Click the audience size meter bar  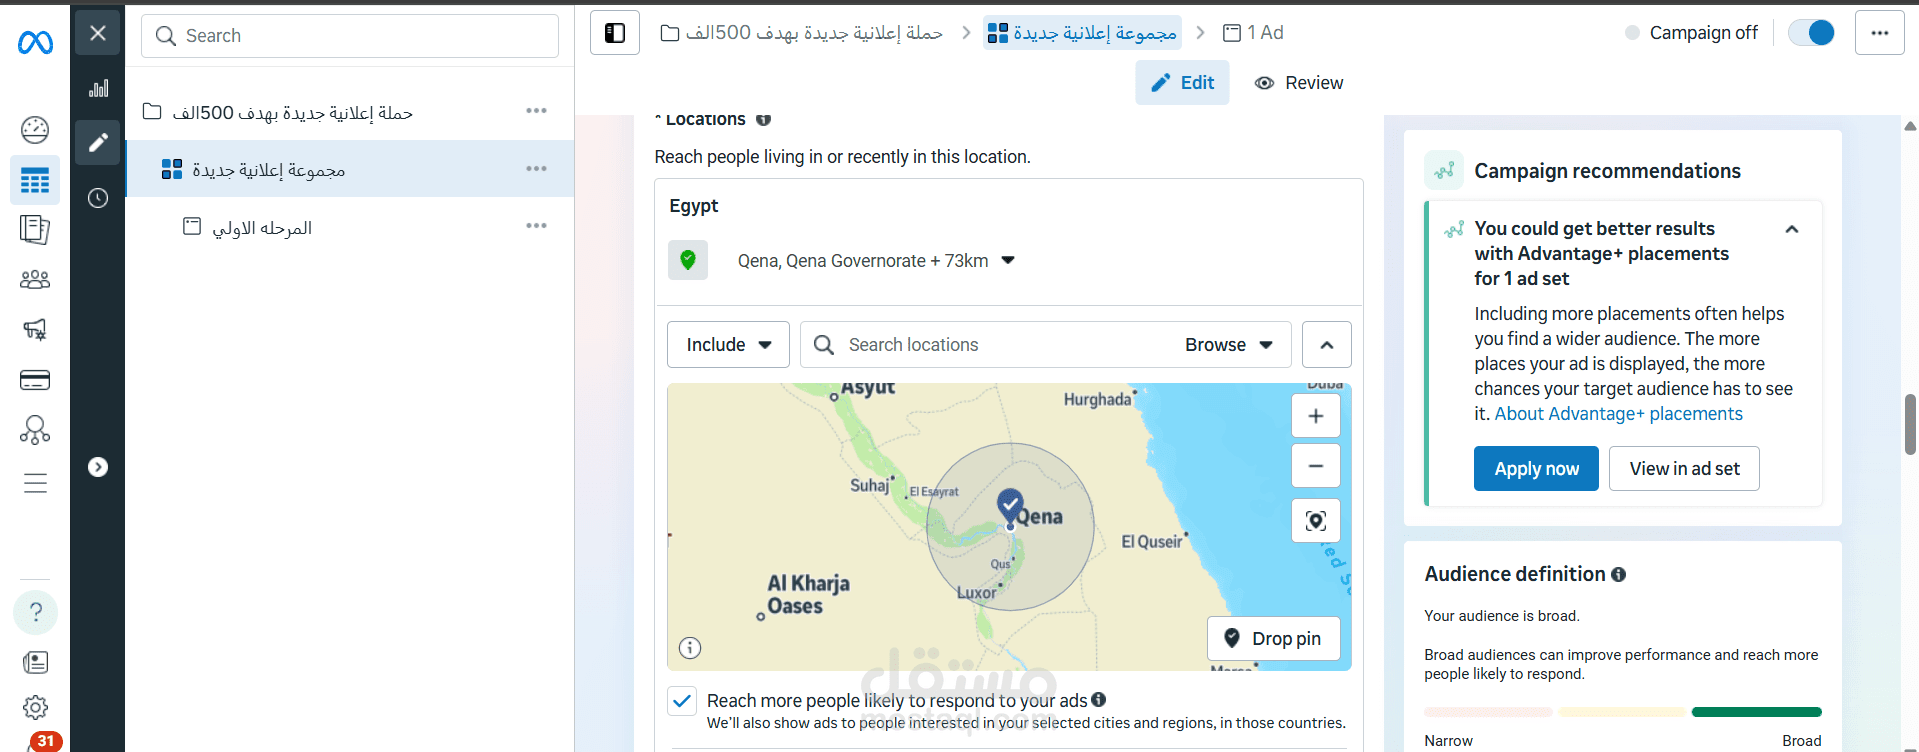point(1622,712)
